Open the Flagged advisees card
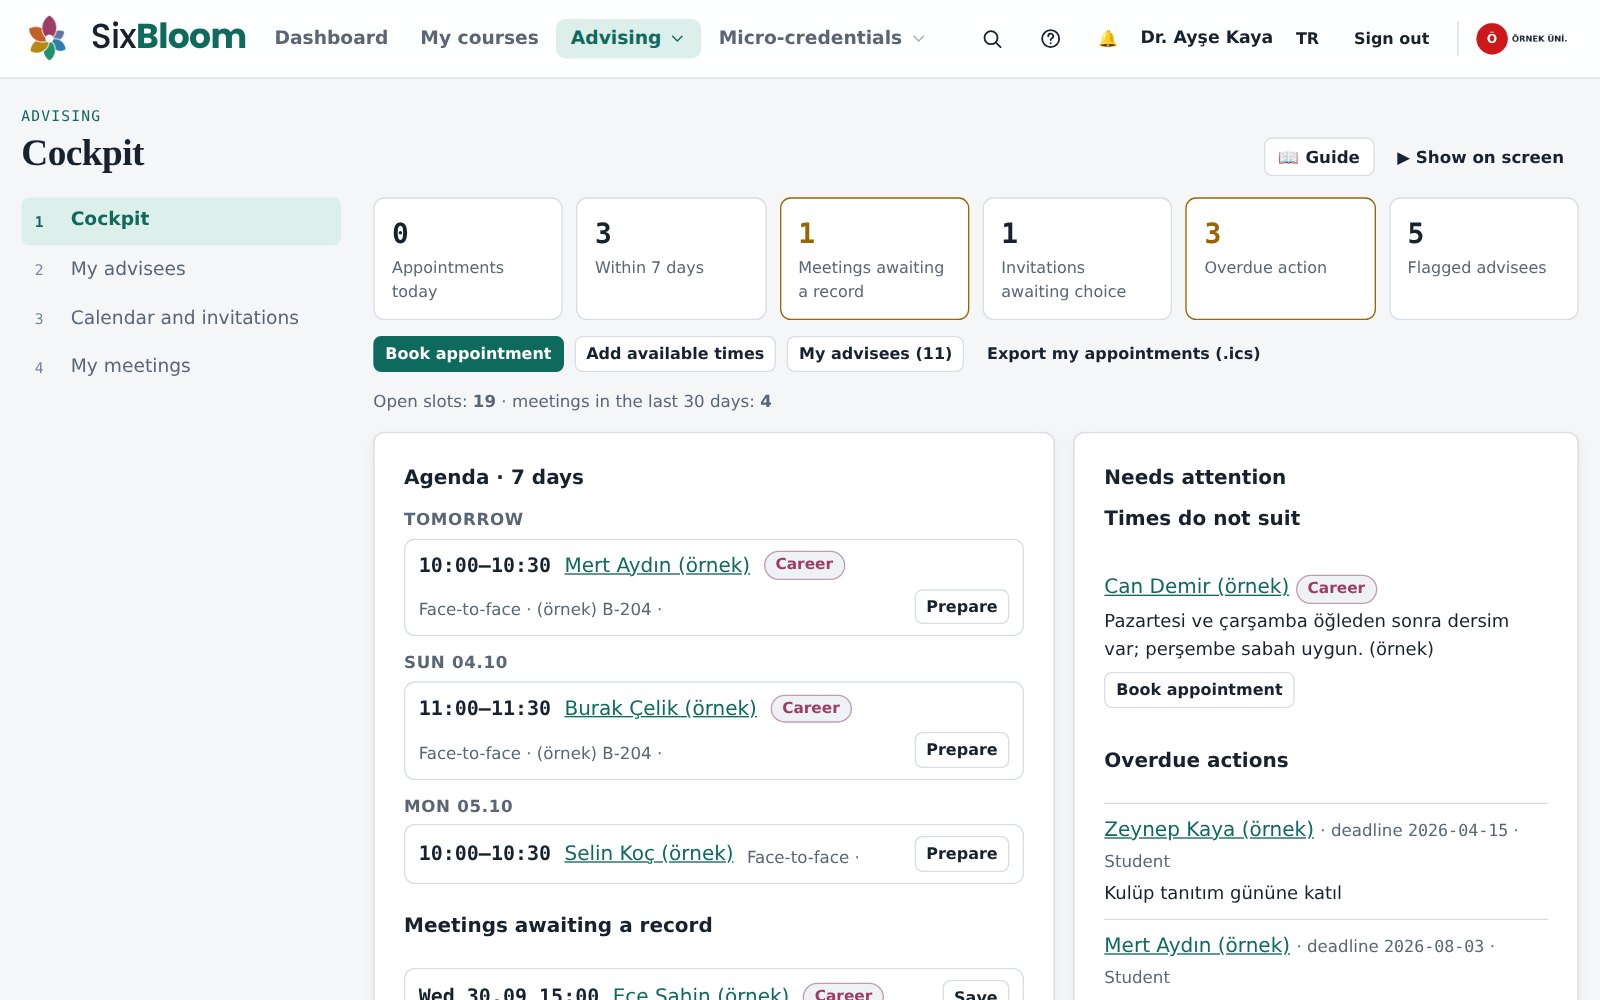1600x1000 pixels. [x=1483, y=259]
